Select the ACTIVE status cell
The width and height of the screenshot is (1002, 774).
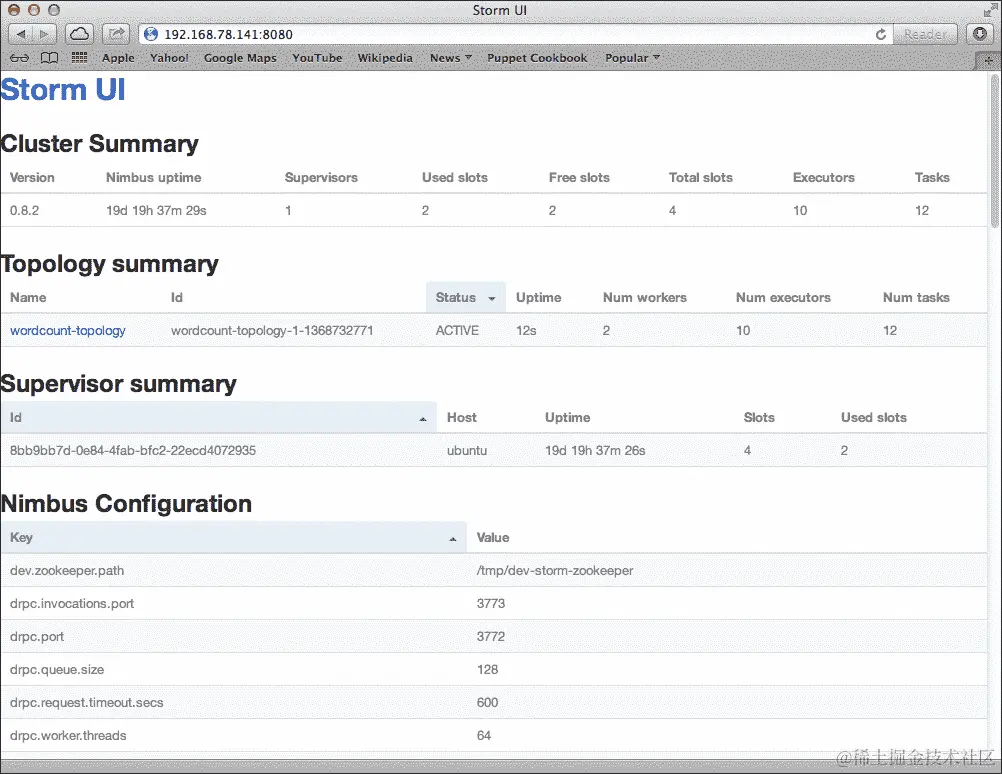pyautogui.click(x=457, y=330)
